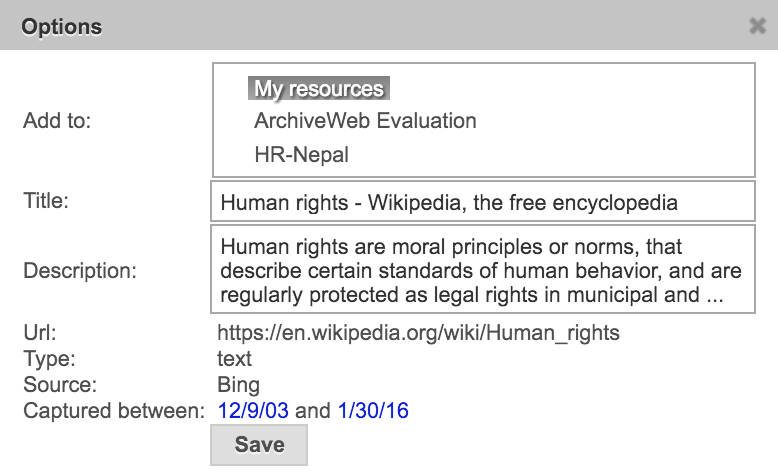Screen dimensions: 778x476
Task: Click the Wikipedia Human_rights URL text
Action: 418,333
